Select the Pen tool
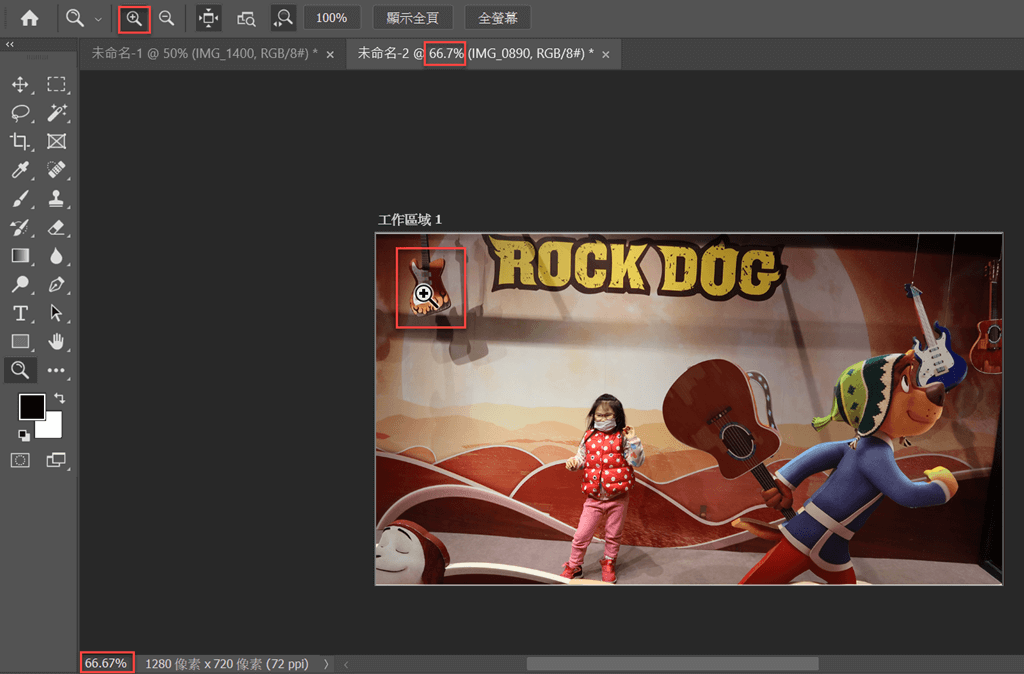This screenshot has height=674, width=1024. (56, 284)
